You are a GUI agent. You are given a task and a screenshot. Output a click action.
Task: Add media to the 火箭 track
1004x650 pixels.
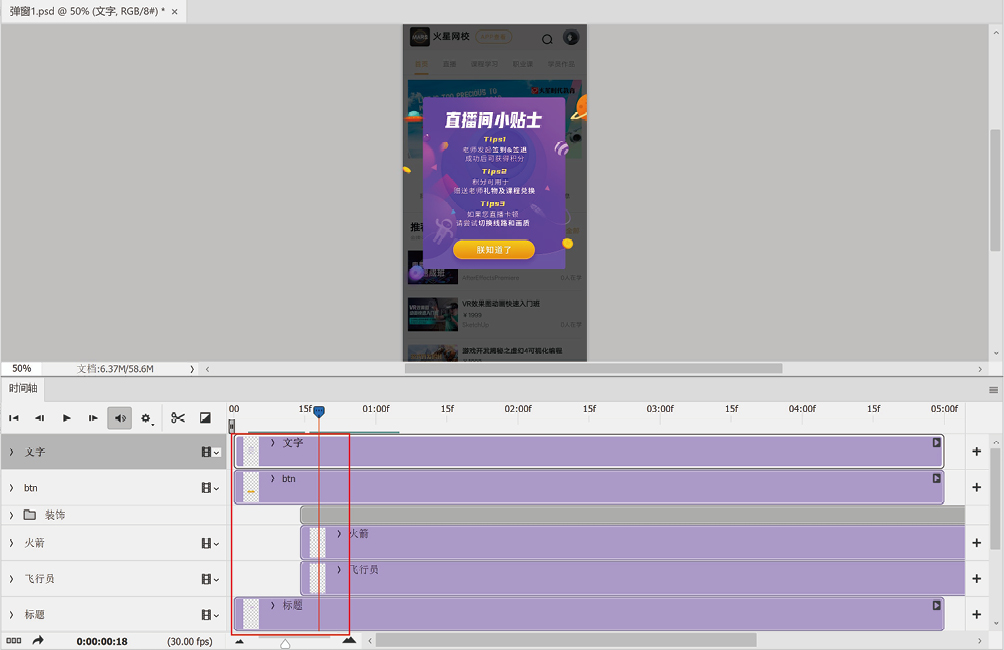pos(976,543)
